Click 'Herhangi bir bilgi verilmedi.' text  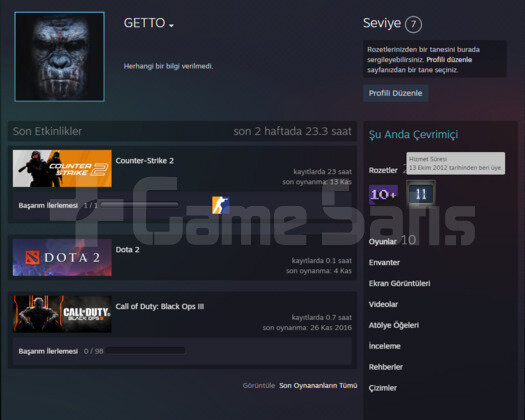coord(168,66)
